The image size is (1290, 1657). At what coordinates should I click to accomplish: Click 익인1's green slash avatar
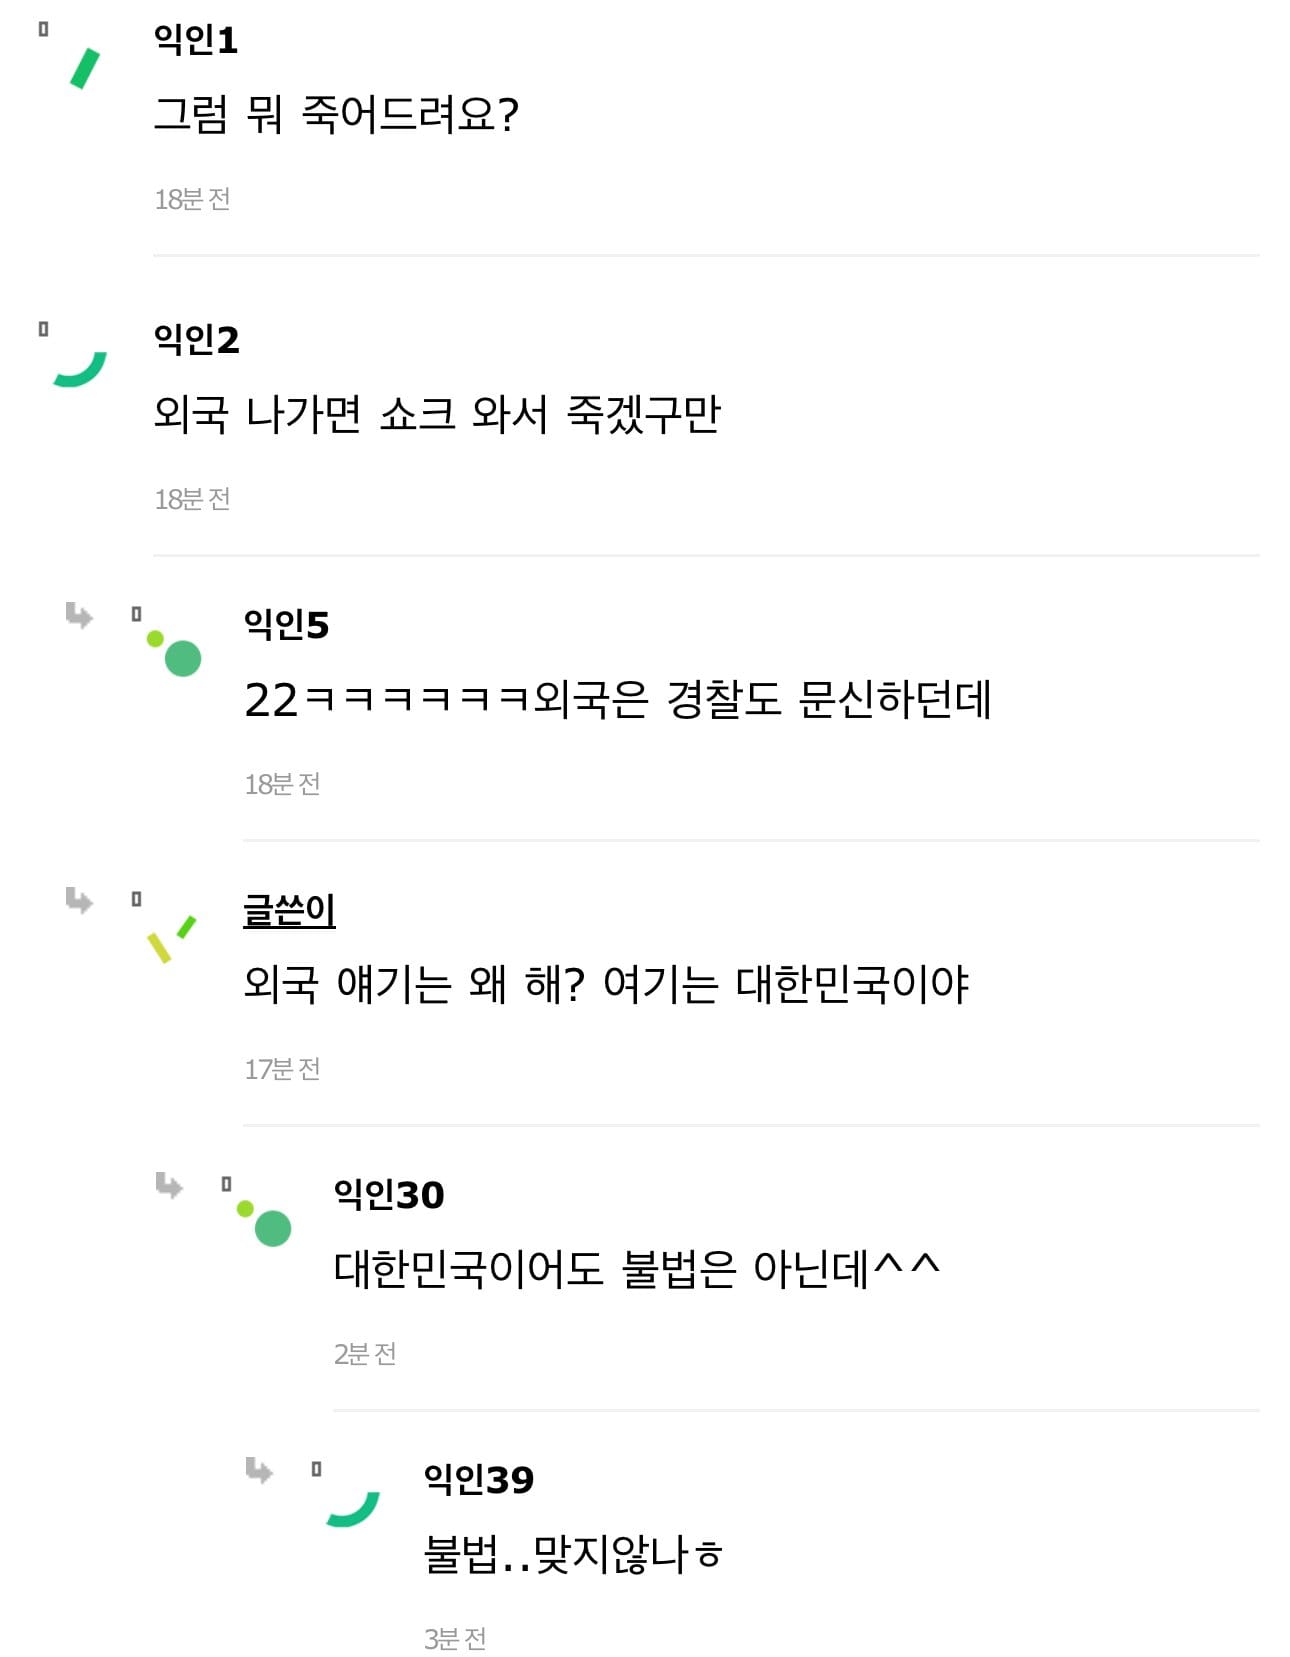[x=84, y=69]
